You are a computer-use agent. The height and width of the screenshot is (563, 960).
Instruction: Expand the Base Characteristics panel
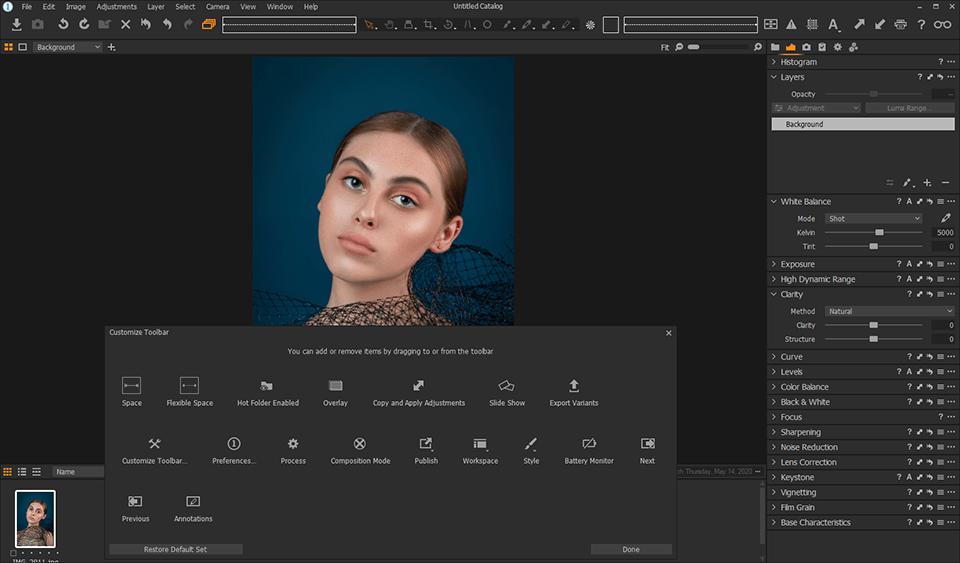point(774,523)
